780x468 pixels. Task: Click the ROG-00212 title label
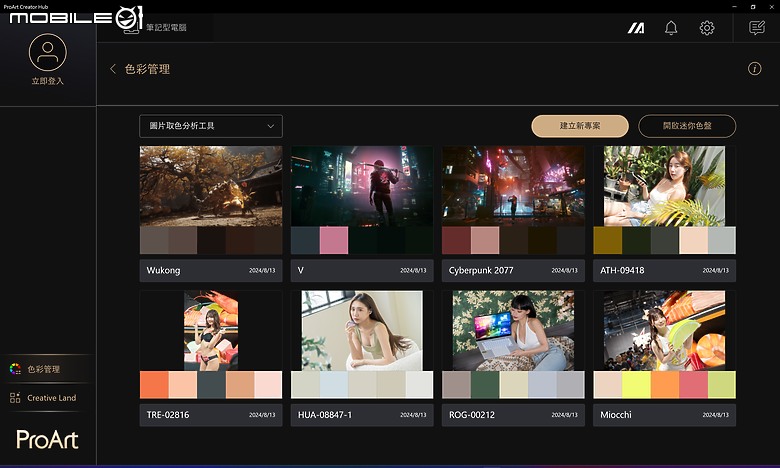472,415
